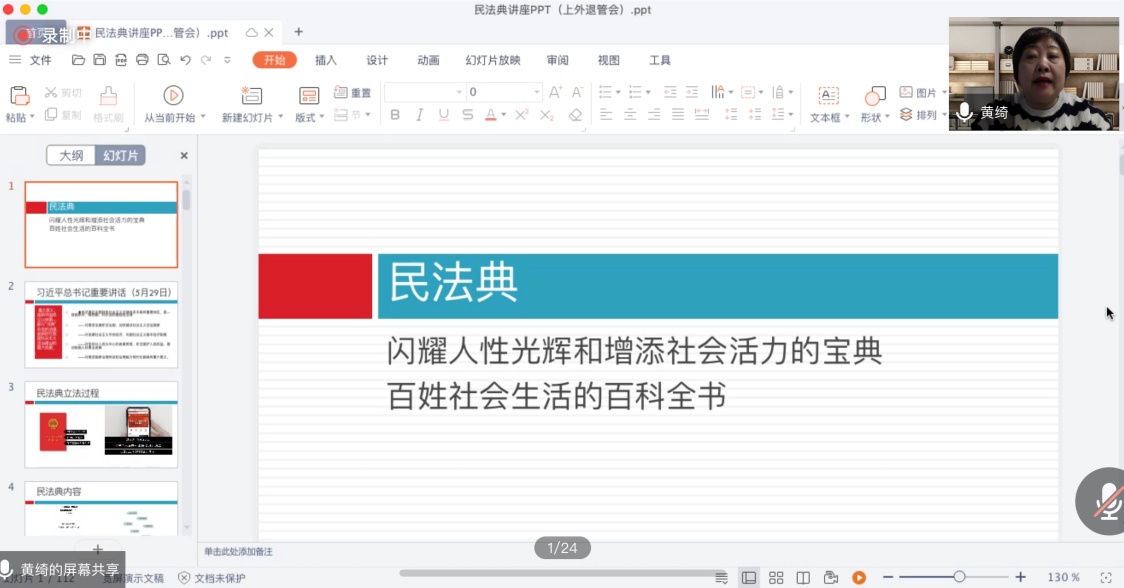Click the font color red A swatch
The image size is (1124, 588).
(491, 115)
